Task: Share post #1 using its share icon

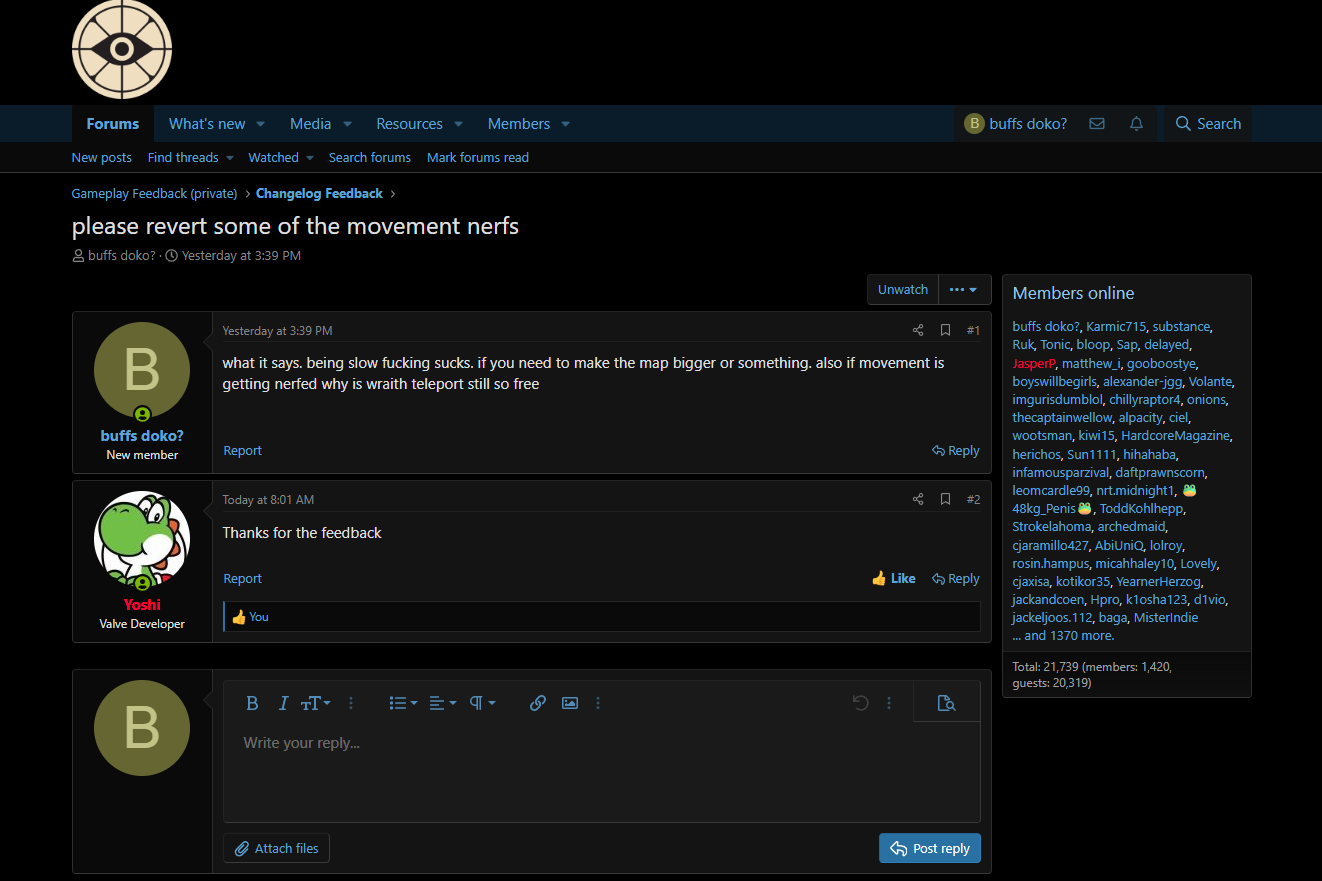Action: pos(918,330)
